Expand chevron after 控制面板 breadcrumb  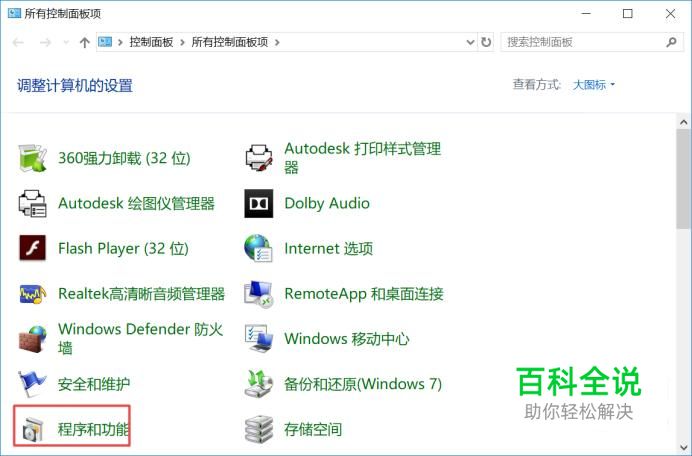click(182, 42)
